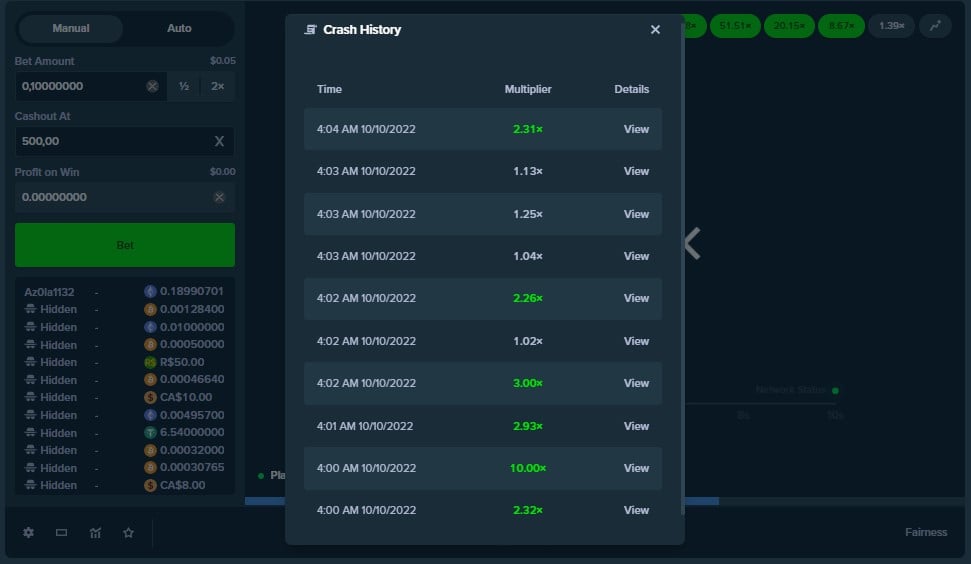The height and width of the screenshot is (564, 971).
Task: Halve the bet with ½ button
Action: (184, 87)
